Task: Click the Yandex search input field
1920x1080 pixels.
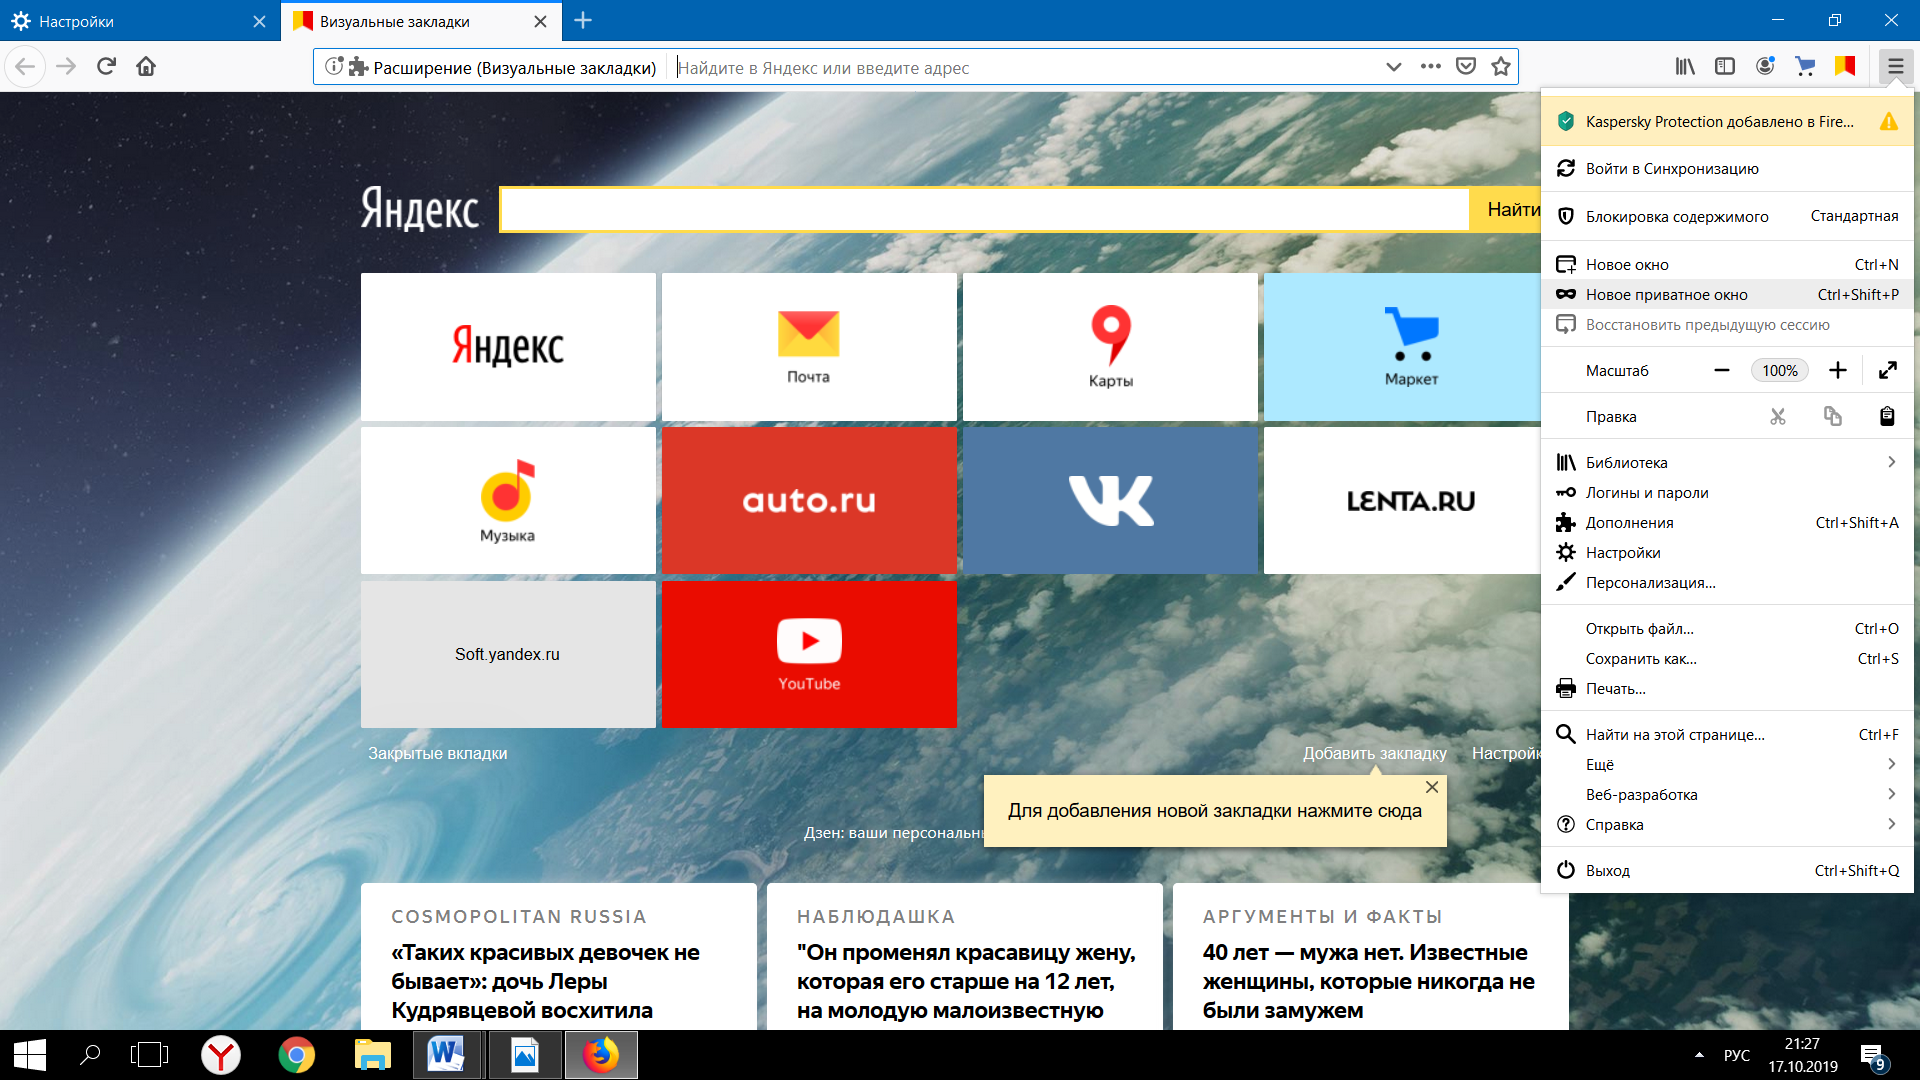Action: (x=985, y=210)
